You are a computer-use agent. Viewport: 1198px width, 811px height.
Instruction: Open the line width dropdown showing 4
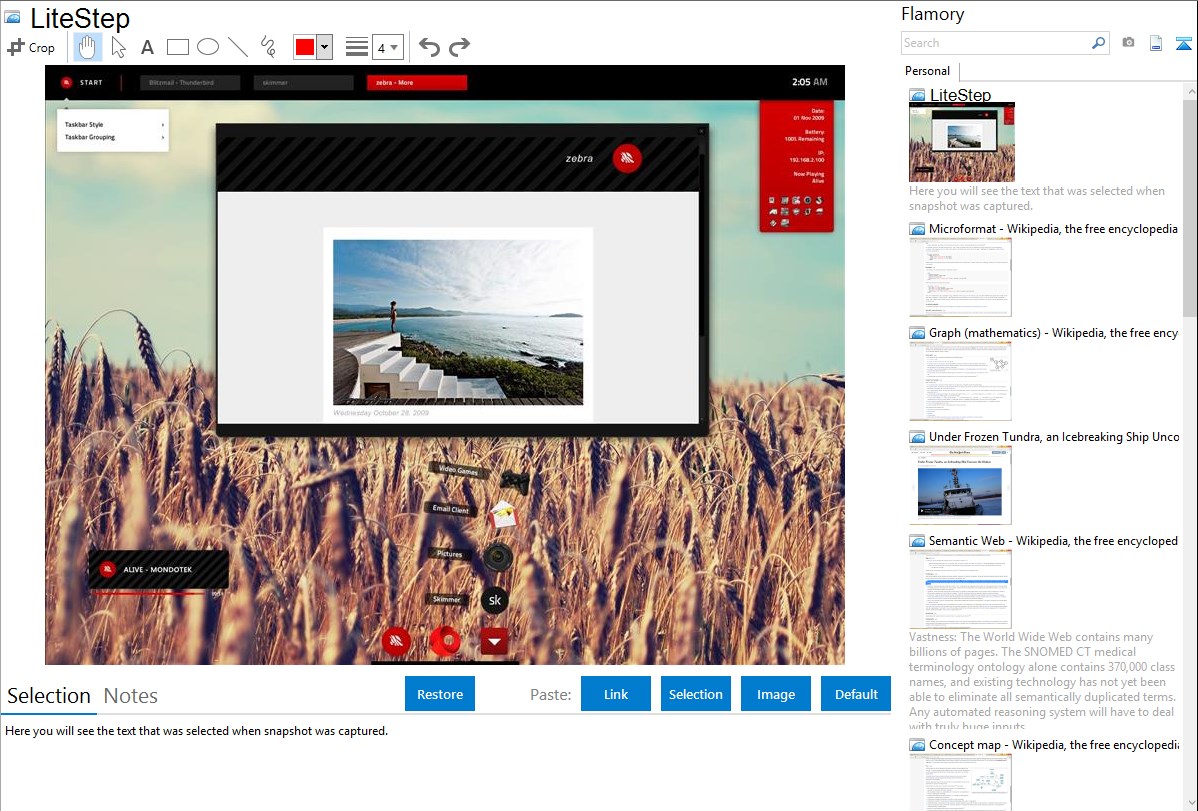[x=388, y=47]
